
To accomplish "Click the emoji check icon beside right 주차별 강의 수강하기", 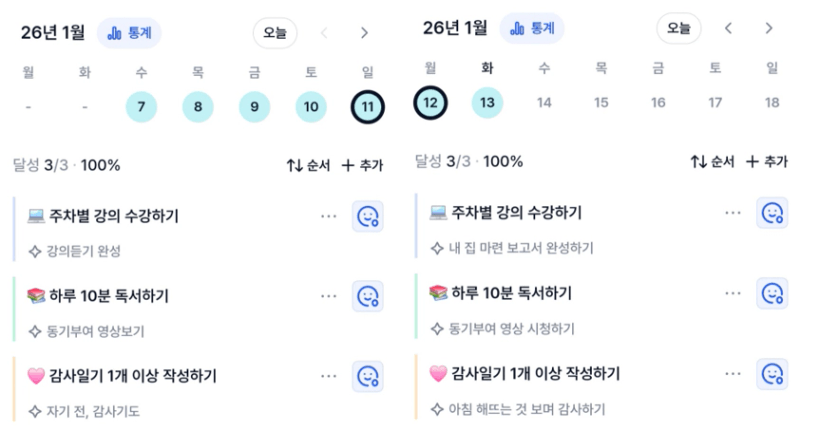I will click(772, 213).
